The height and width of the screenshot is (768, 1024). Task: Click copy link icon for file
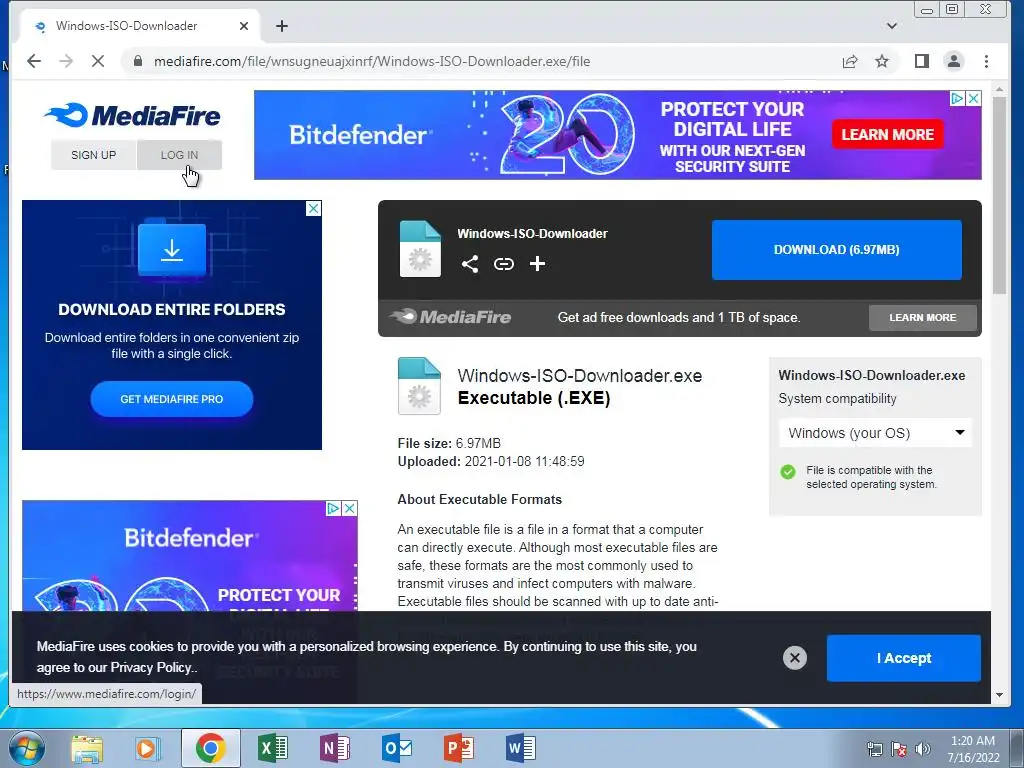[504, 264]
